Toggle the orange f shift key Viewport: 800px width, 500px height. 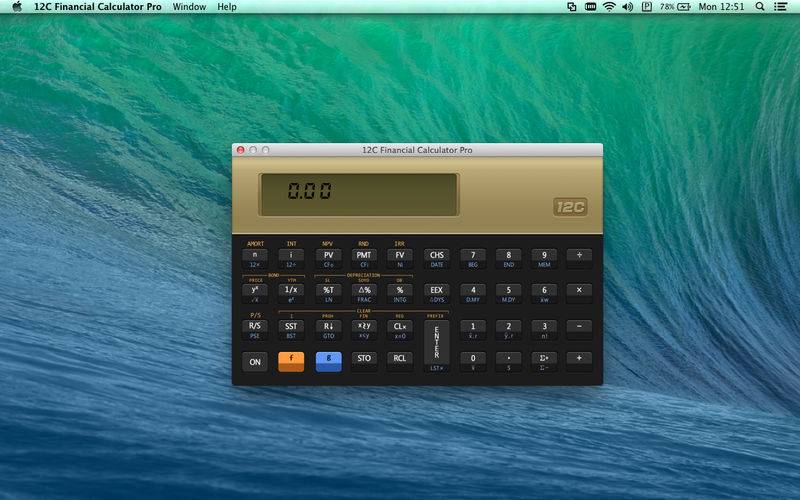[291, 362]
